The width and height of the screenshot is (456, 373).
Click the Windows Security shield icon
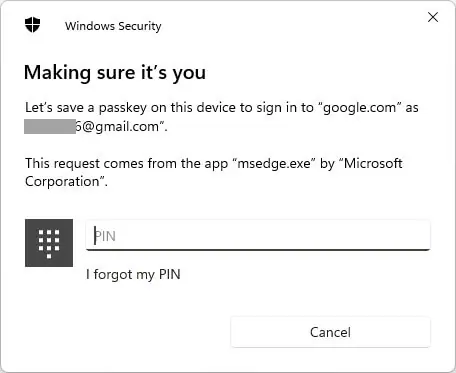click(x=33, y=25)
